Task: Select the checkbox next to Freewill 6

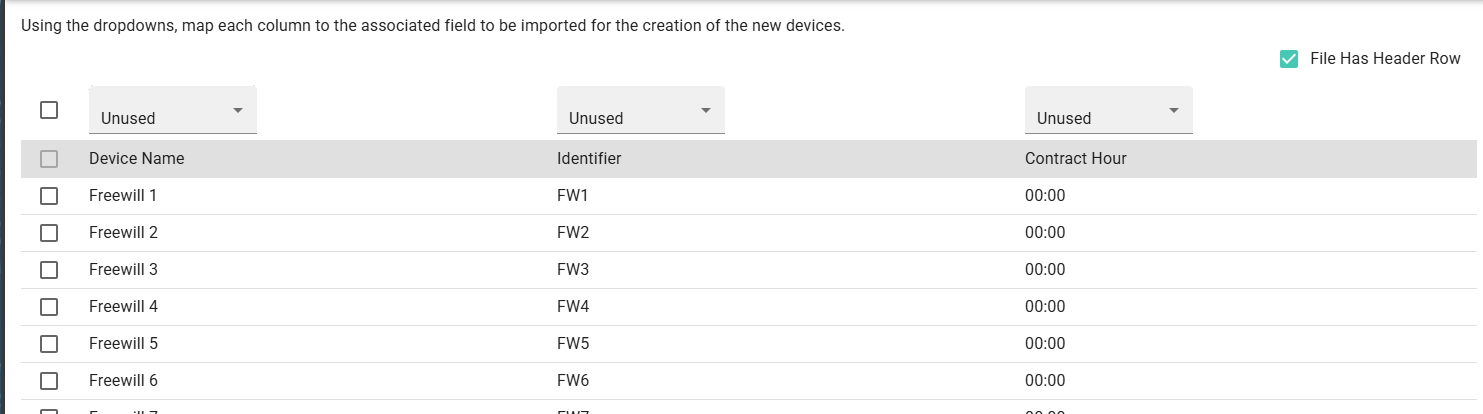Action: (x=49, y=381)
